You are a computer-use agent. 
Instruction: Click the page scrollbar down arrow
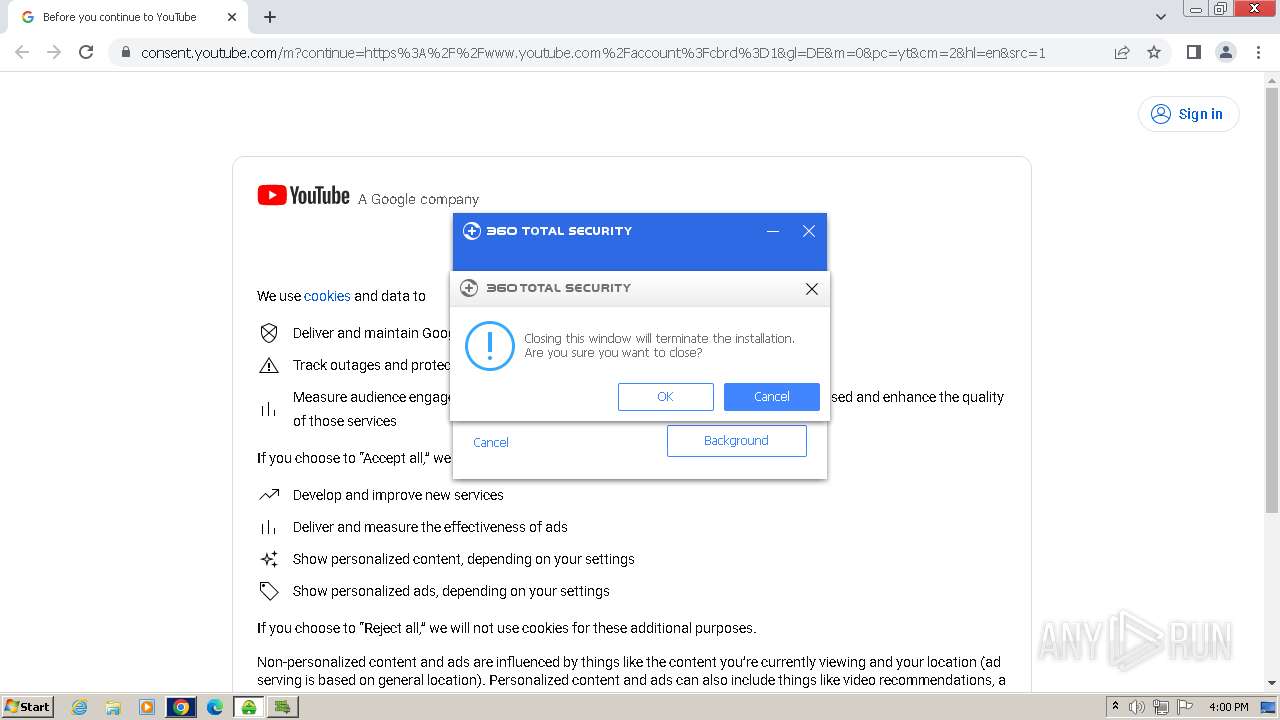click(1272, 683)
